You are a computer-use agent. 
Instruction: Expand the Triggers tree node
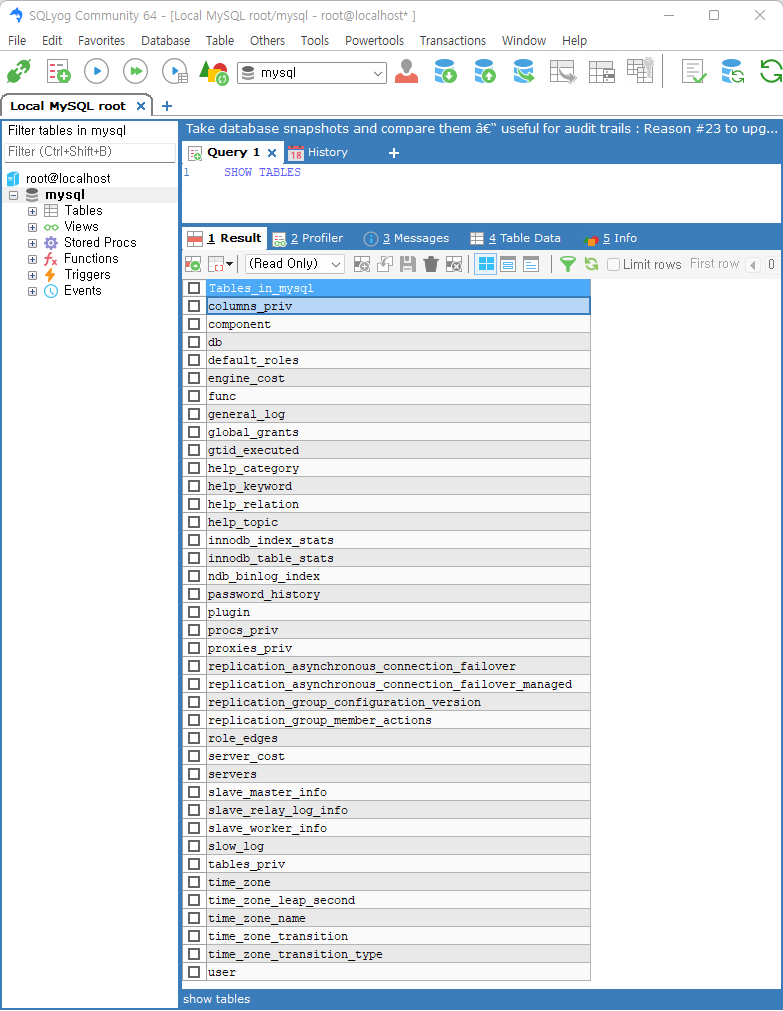32,275
